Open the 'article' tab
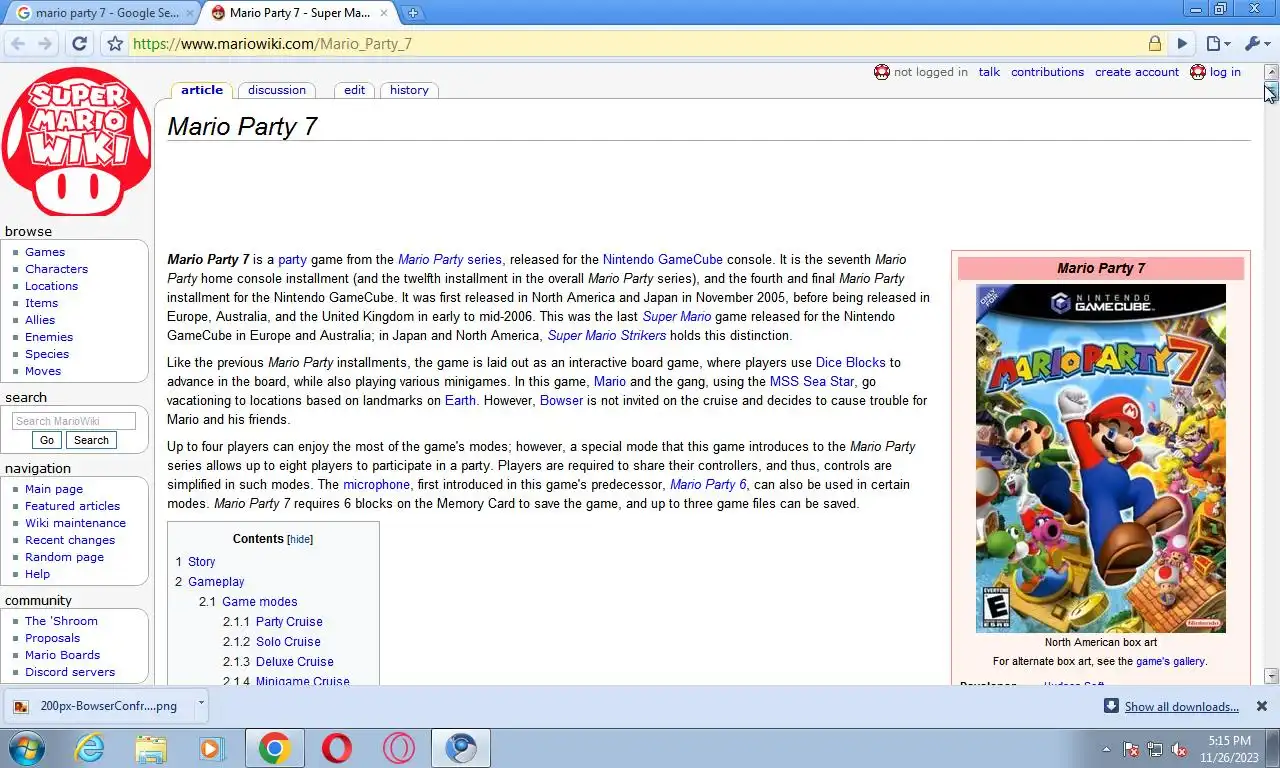 [202, 90]
